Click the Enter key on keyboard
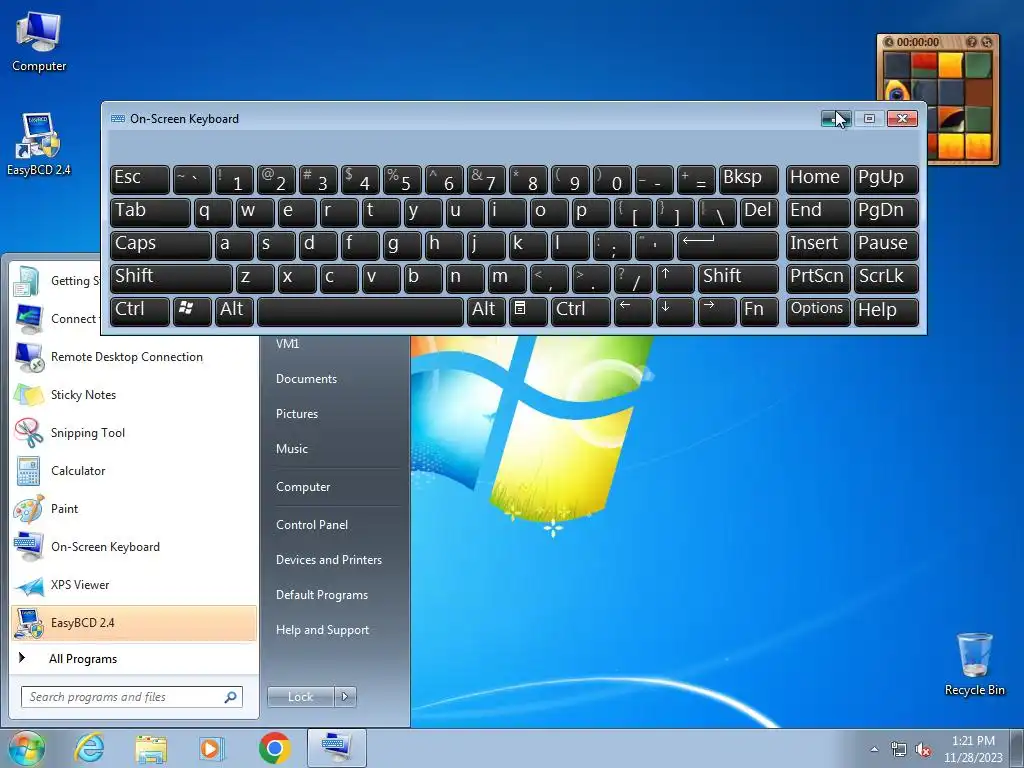The height and width of the screenshot is (768, 1024). click(728, 245)
